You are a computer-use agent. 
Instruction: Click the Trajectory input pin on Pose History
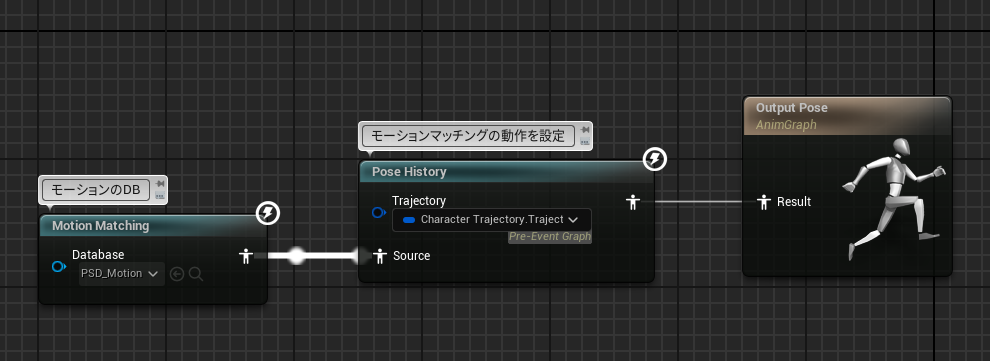[379, 213]
